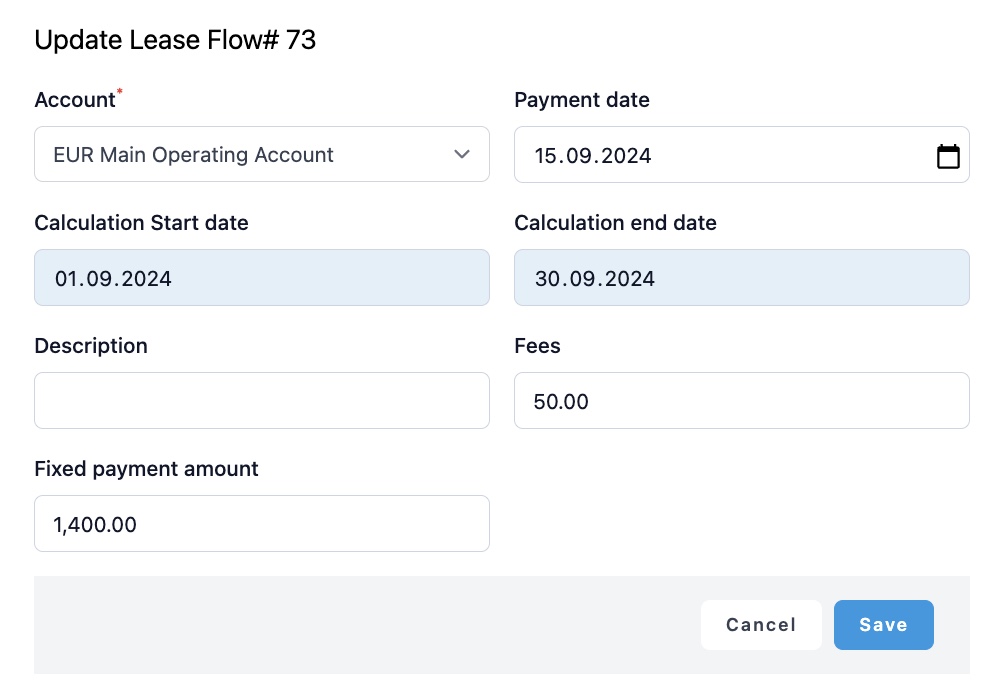The width and height of the screenshot is (996, 692).
Task: Expand the Account dropdown chevron
Action: click(x=462, y=154)
